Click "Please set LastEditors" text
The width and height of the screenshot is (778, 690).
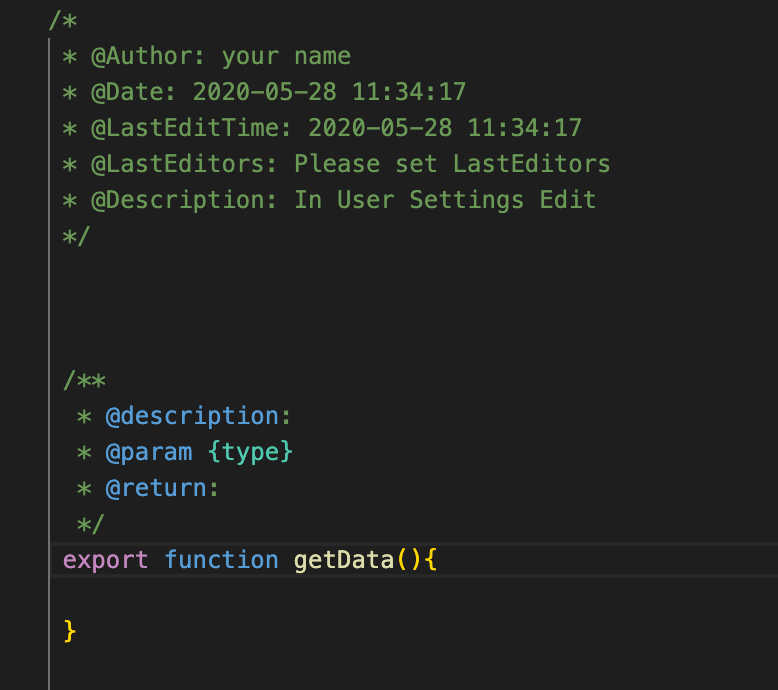(452, 164)
